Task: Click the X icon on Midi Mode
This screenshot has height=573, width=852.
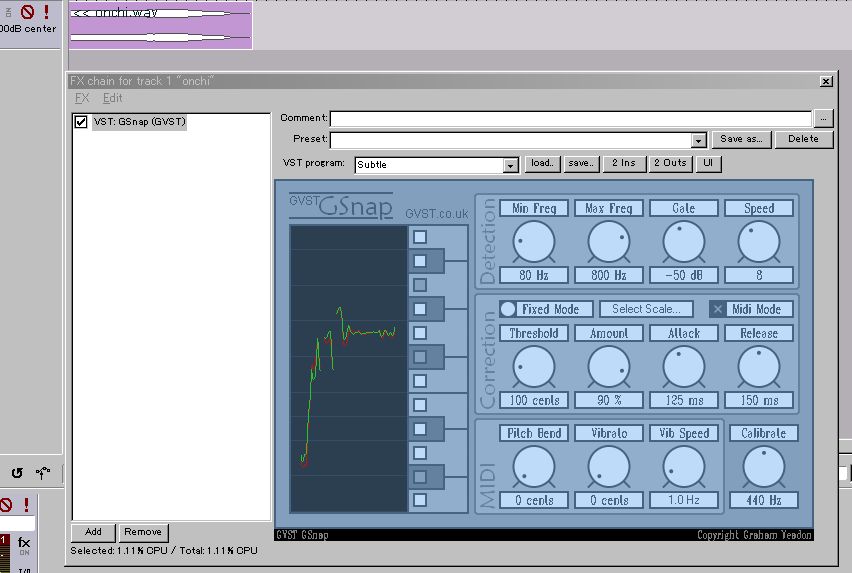Action: click(717, 309)
